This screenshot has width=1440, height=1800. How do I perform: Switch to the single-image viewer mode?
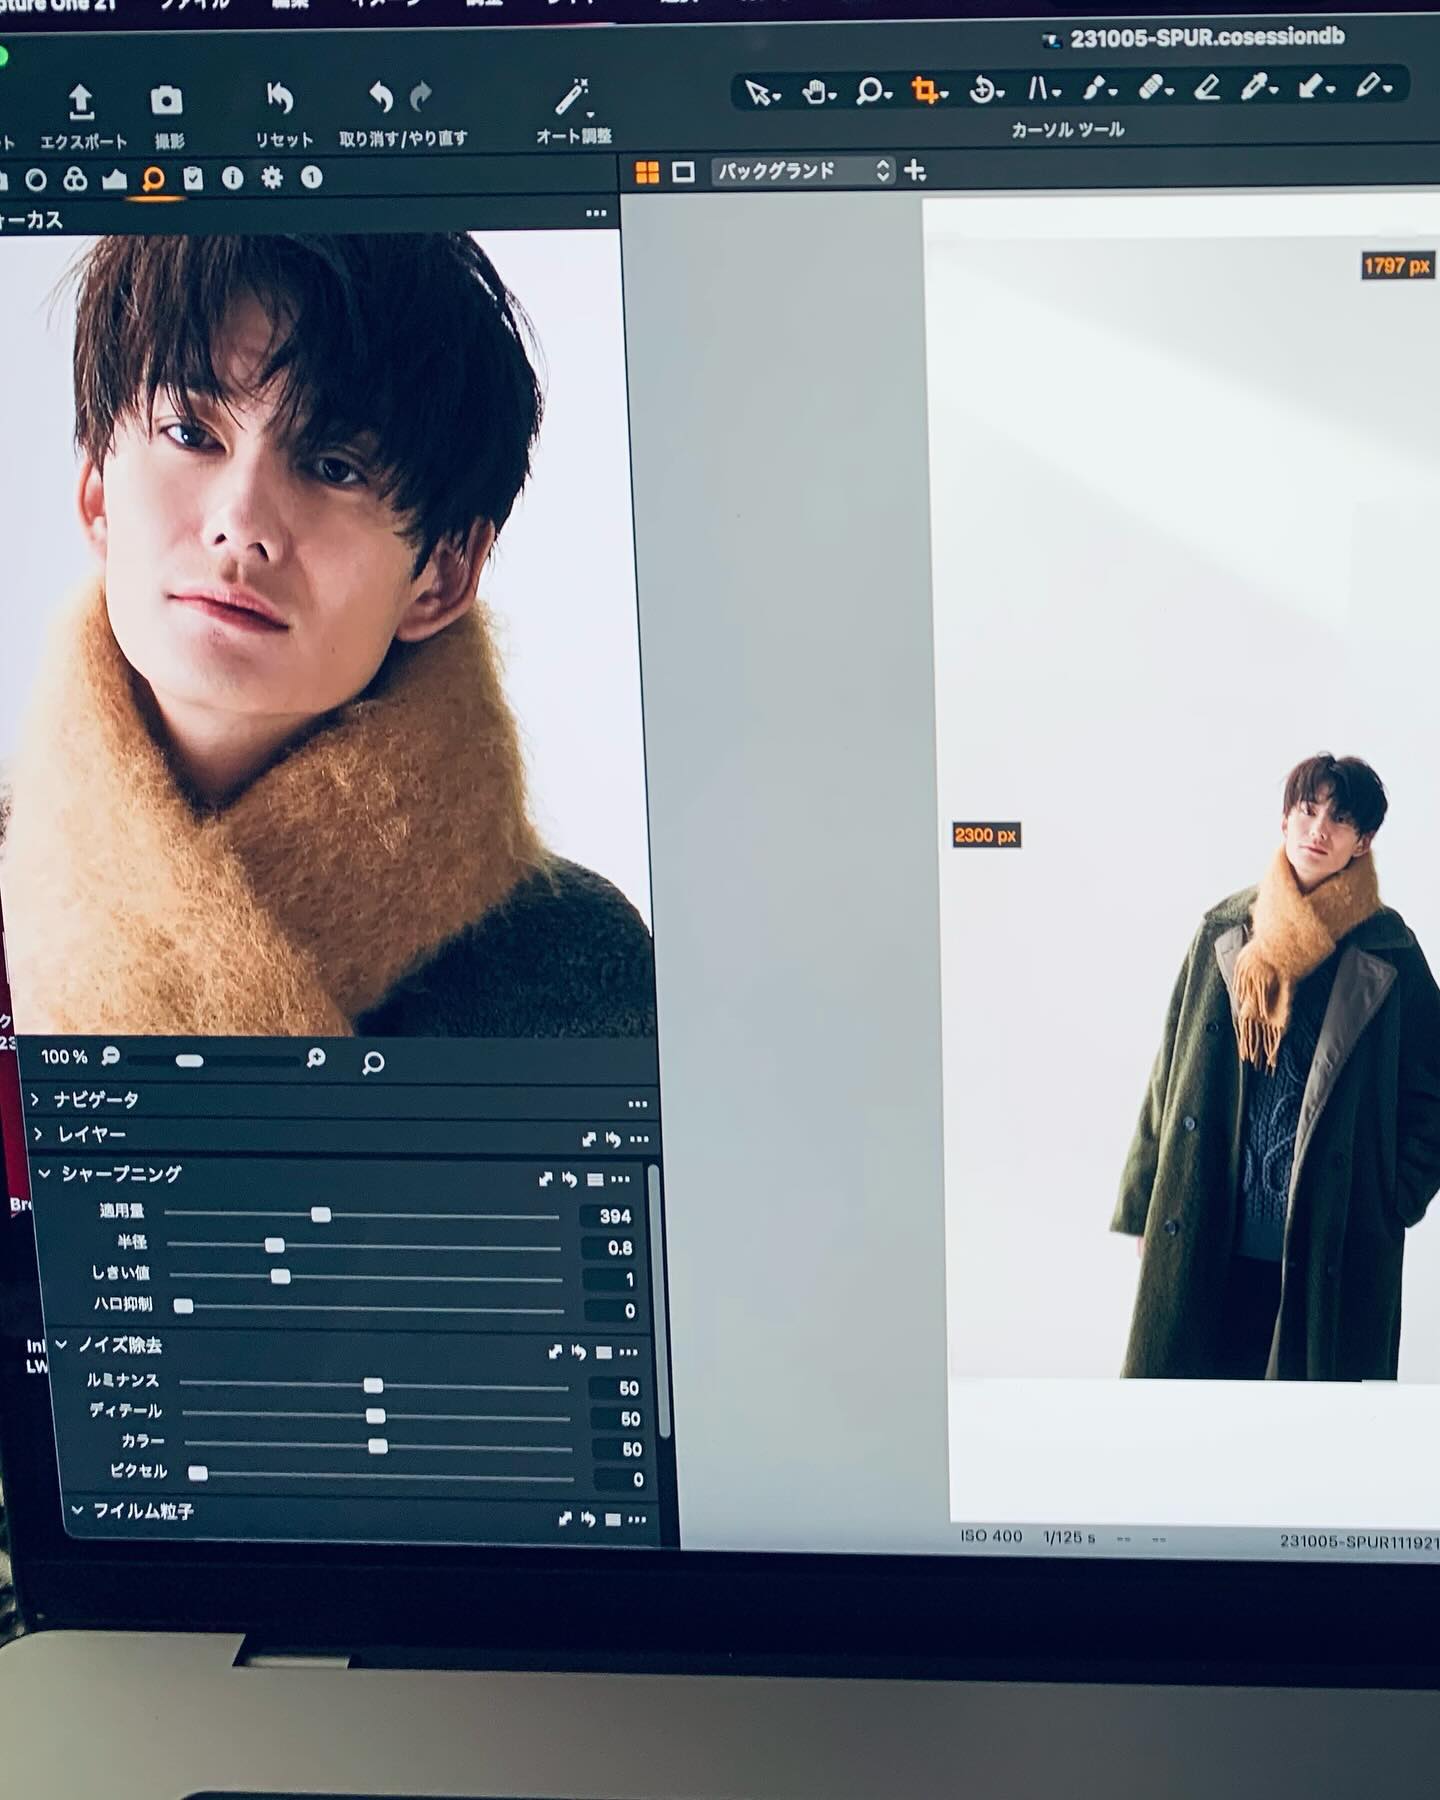[x=683, y=172]
